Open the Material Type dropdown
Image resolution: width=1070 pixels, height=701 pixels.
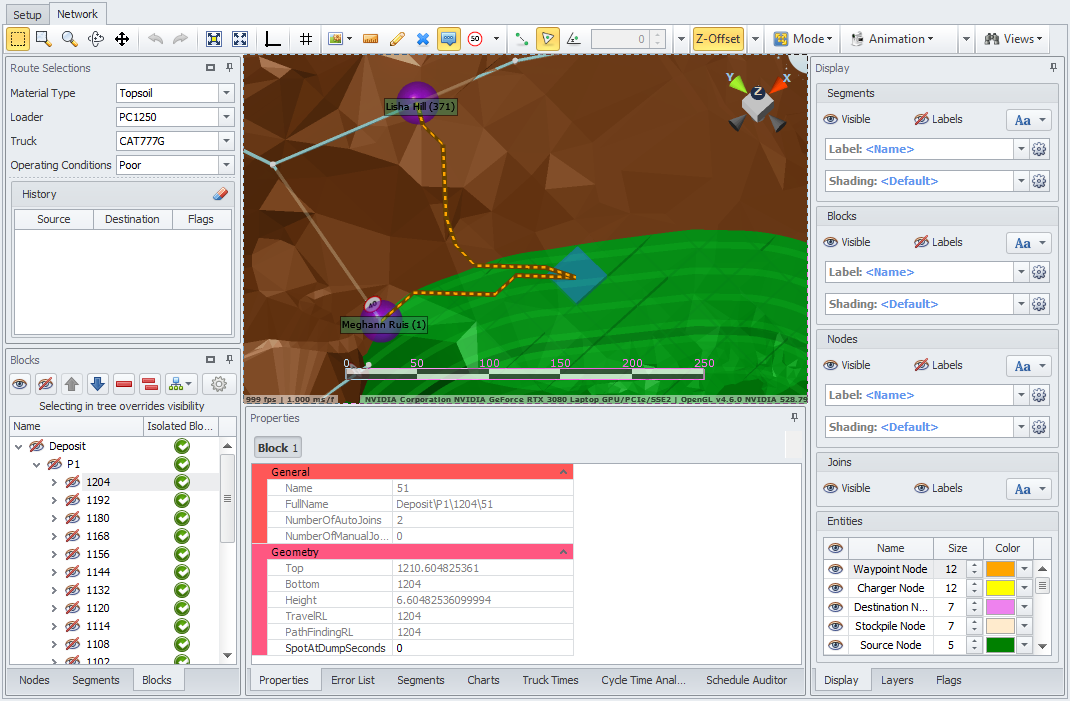tap(226, 93)
